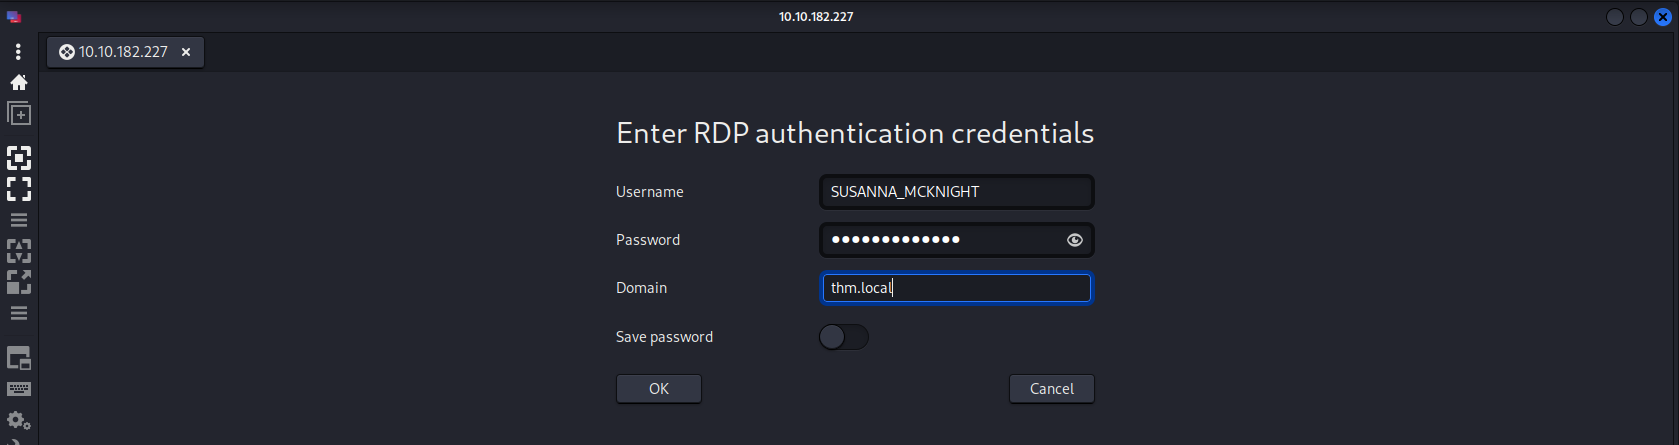1679x445 pixels.
Task: Cancel the RDP authentication dialog
Action: [1051, 389]
